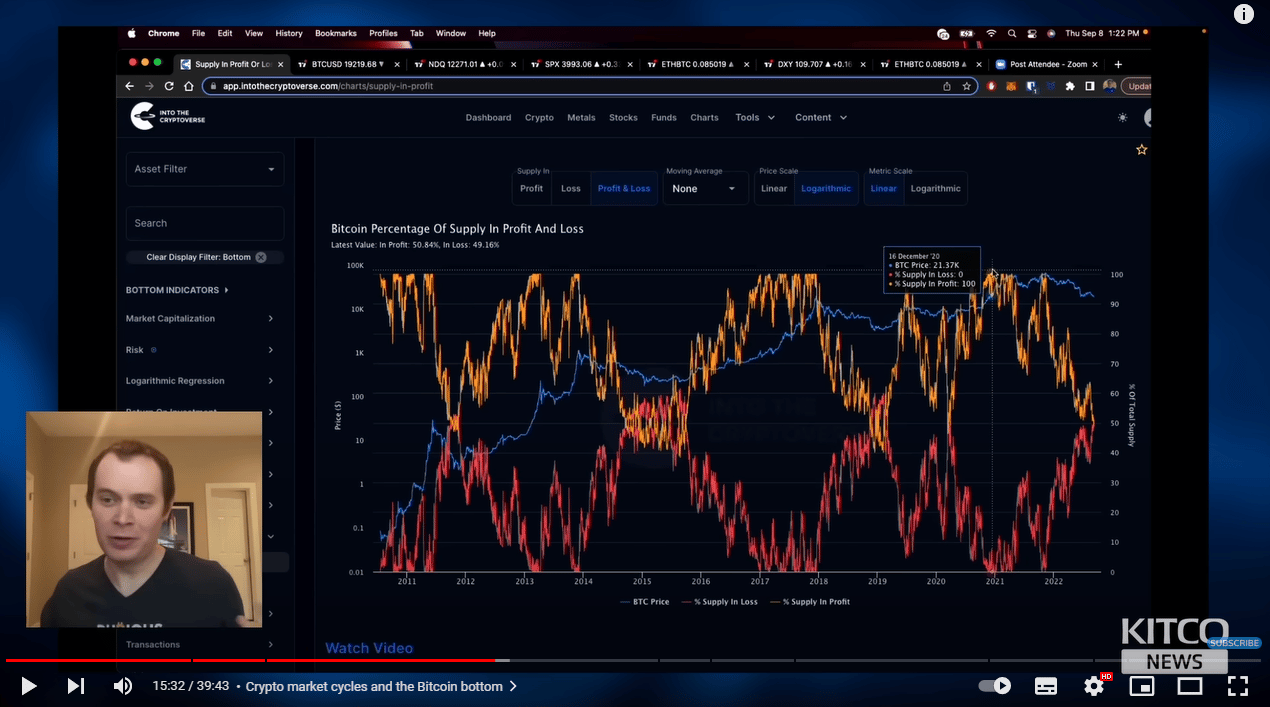This screenshot has width=1270, height=707.
Task: Play the YouTube video
Action: pyautogui.click(x=29, y=686)
